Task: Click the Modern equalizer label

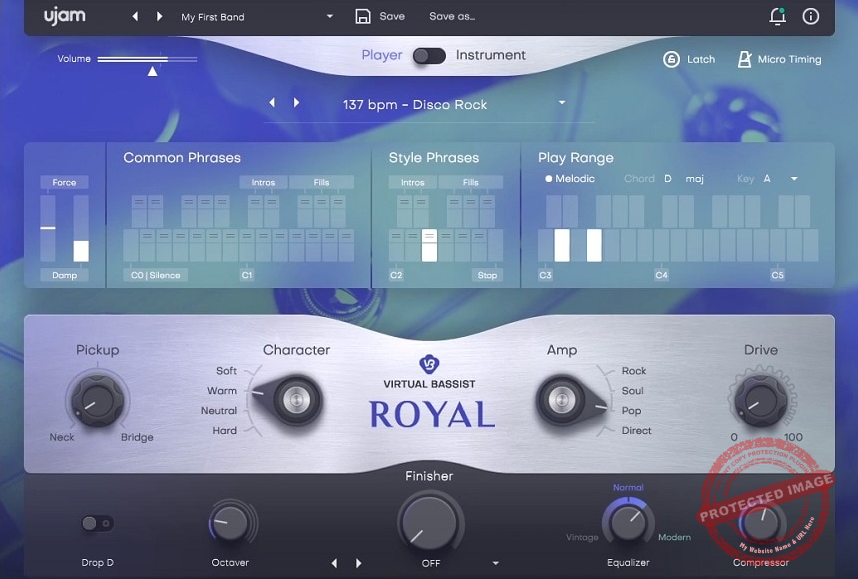Action: pos(674,537)
